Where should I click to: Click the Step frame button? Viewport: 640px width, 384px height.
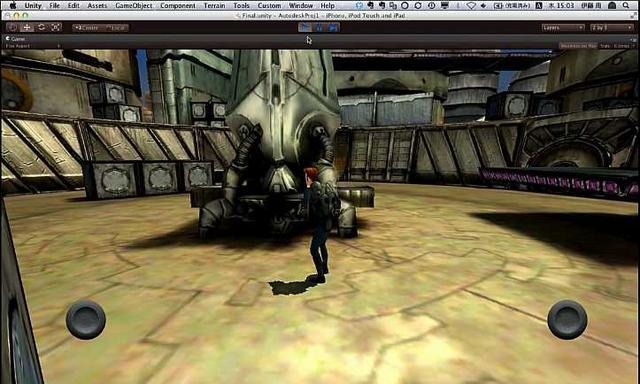[333, 27]
